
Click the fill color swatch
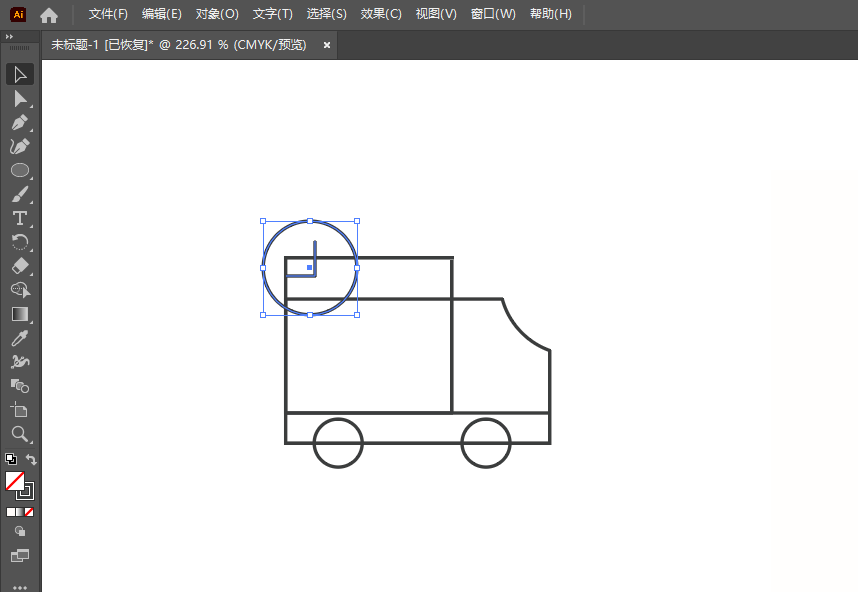(14, 481)
